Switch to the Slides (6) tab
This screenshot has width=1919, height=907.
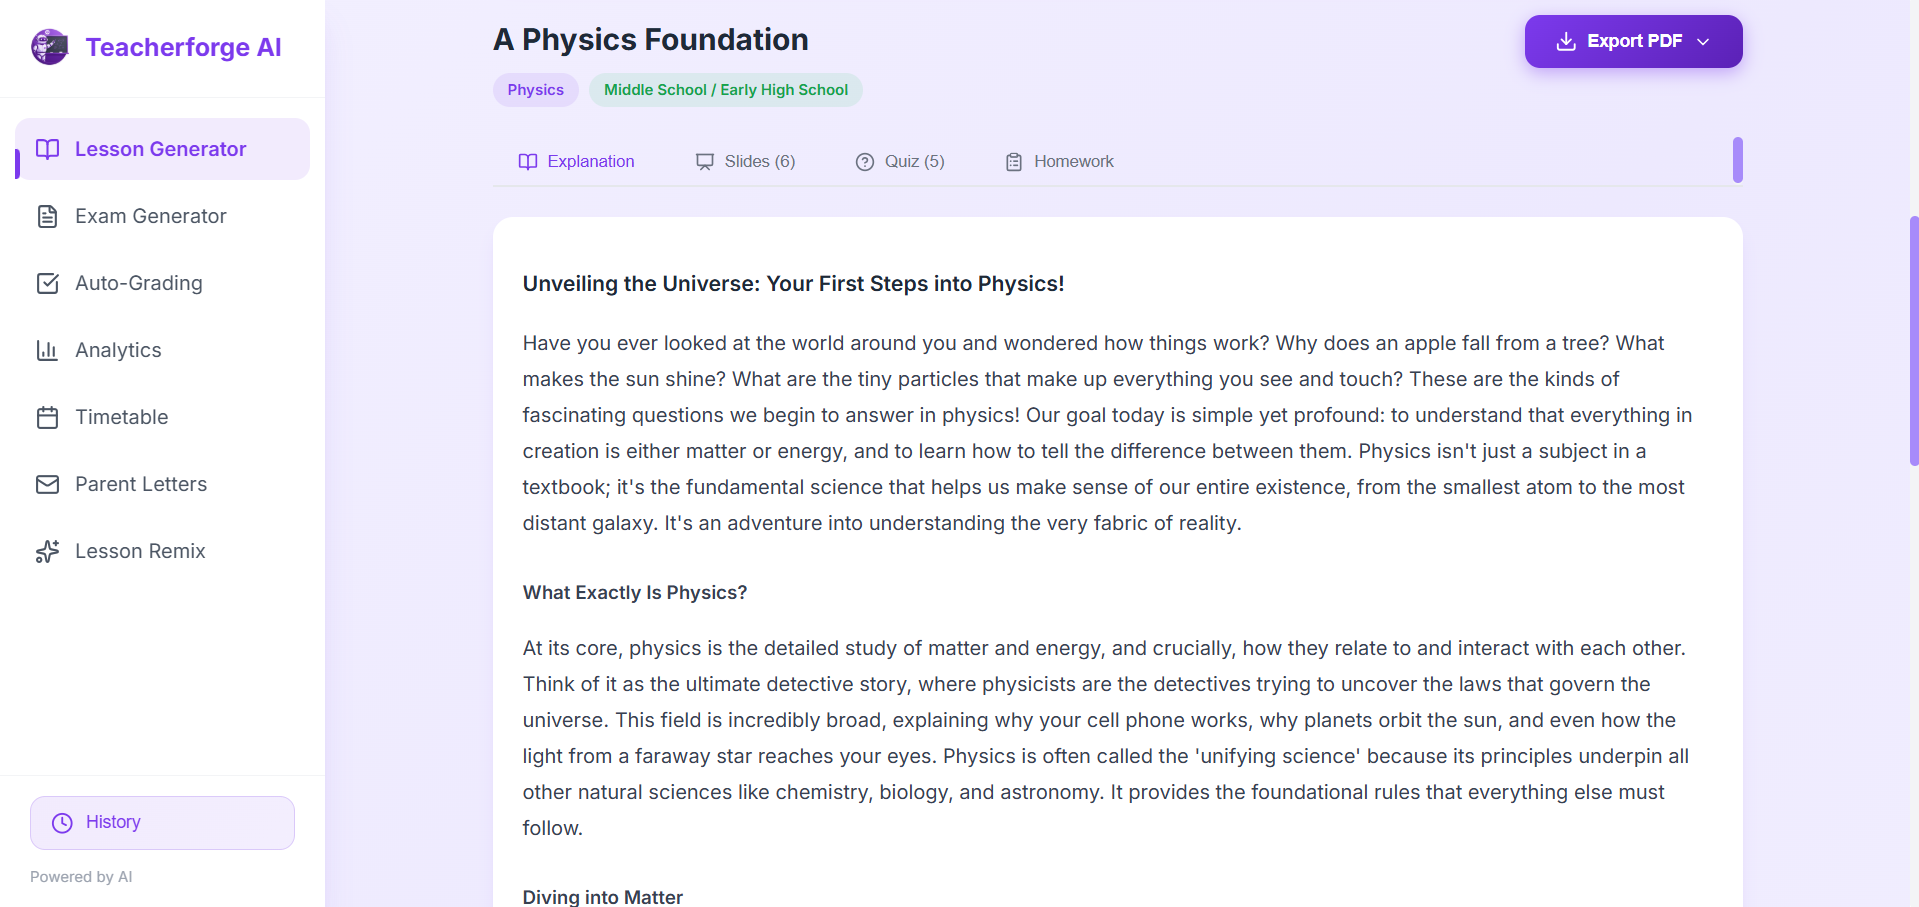[x=746, y=162]
